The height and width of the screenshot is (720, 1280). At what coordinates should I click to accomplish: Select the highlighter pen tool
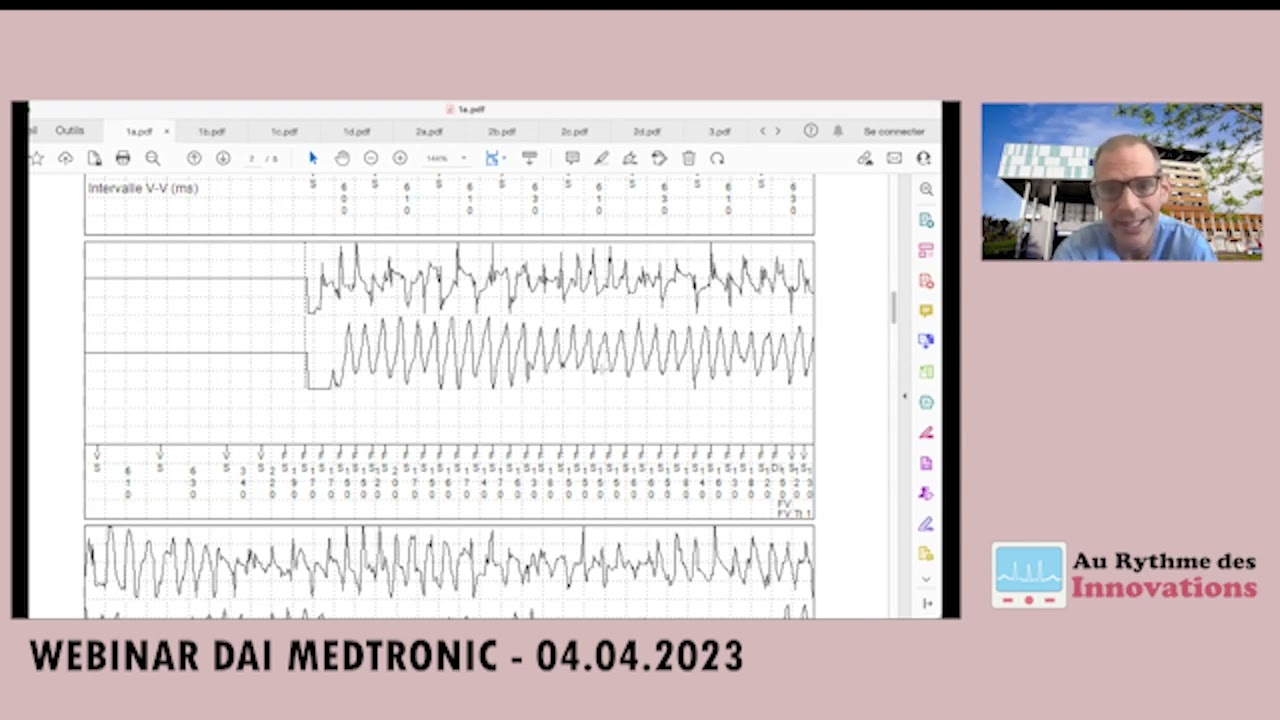click(601, 158)
